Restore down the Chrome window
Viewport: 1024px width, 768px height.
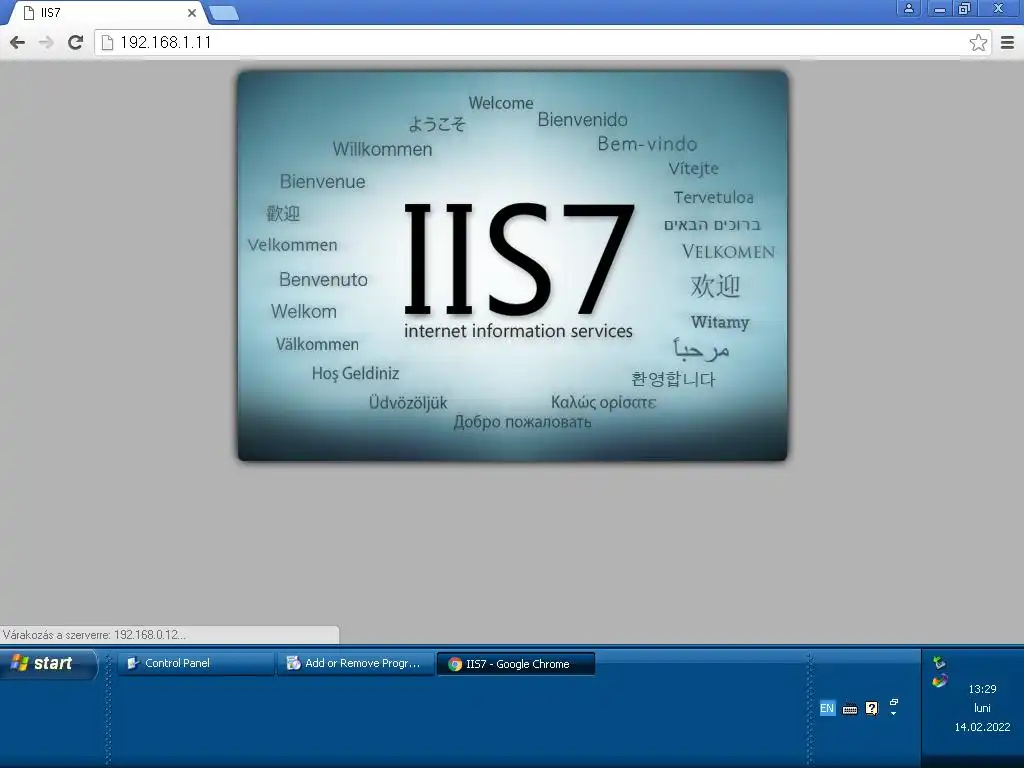click(965, 8)
